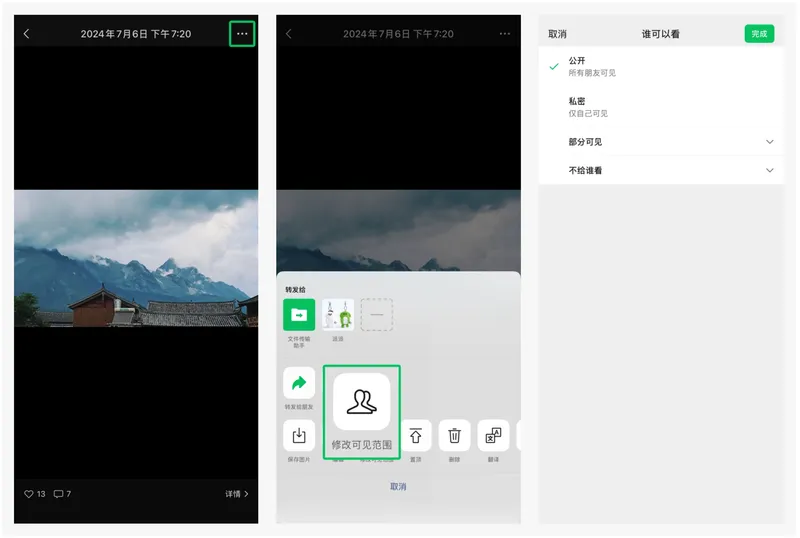Screen dimensions: 800x538
Task: Expand the 不给谁看 chevron
Action: coord(769,170)
